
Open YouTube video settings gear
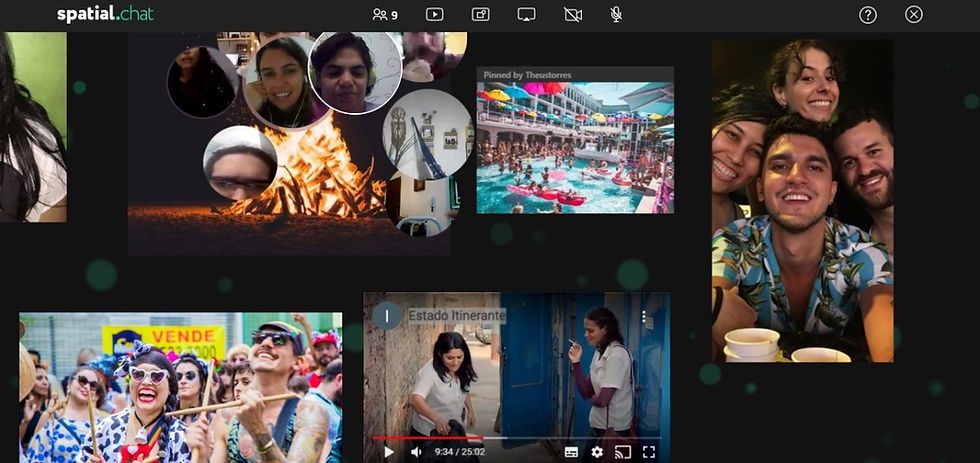pyautogui.click(x=597, y=452)
